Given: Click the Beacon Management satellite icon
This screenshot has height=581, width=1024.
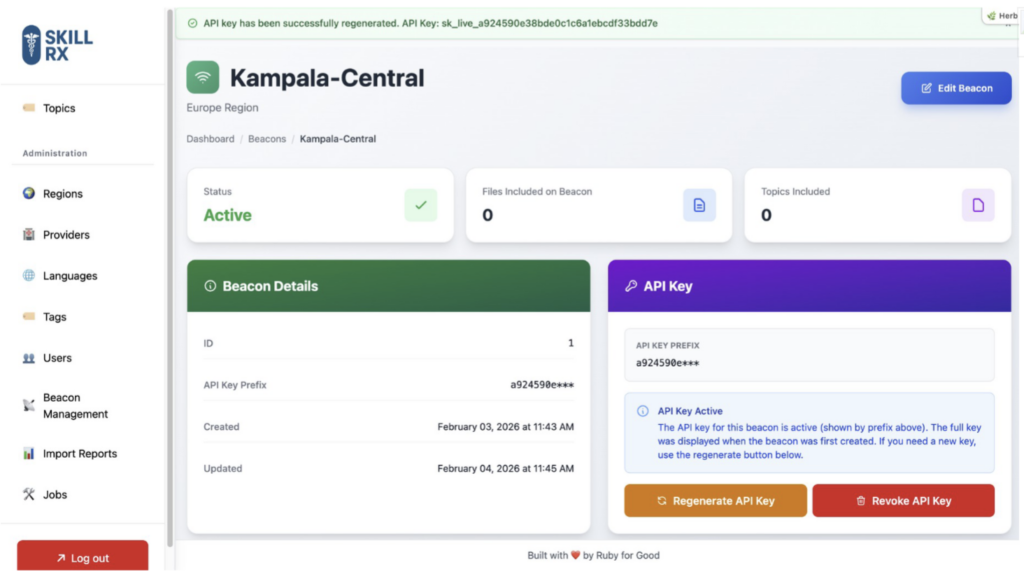Looking at the screenshot, I should pos(29,405).
